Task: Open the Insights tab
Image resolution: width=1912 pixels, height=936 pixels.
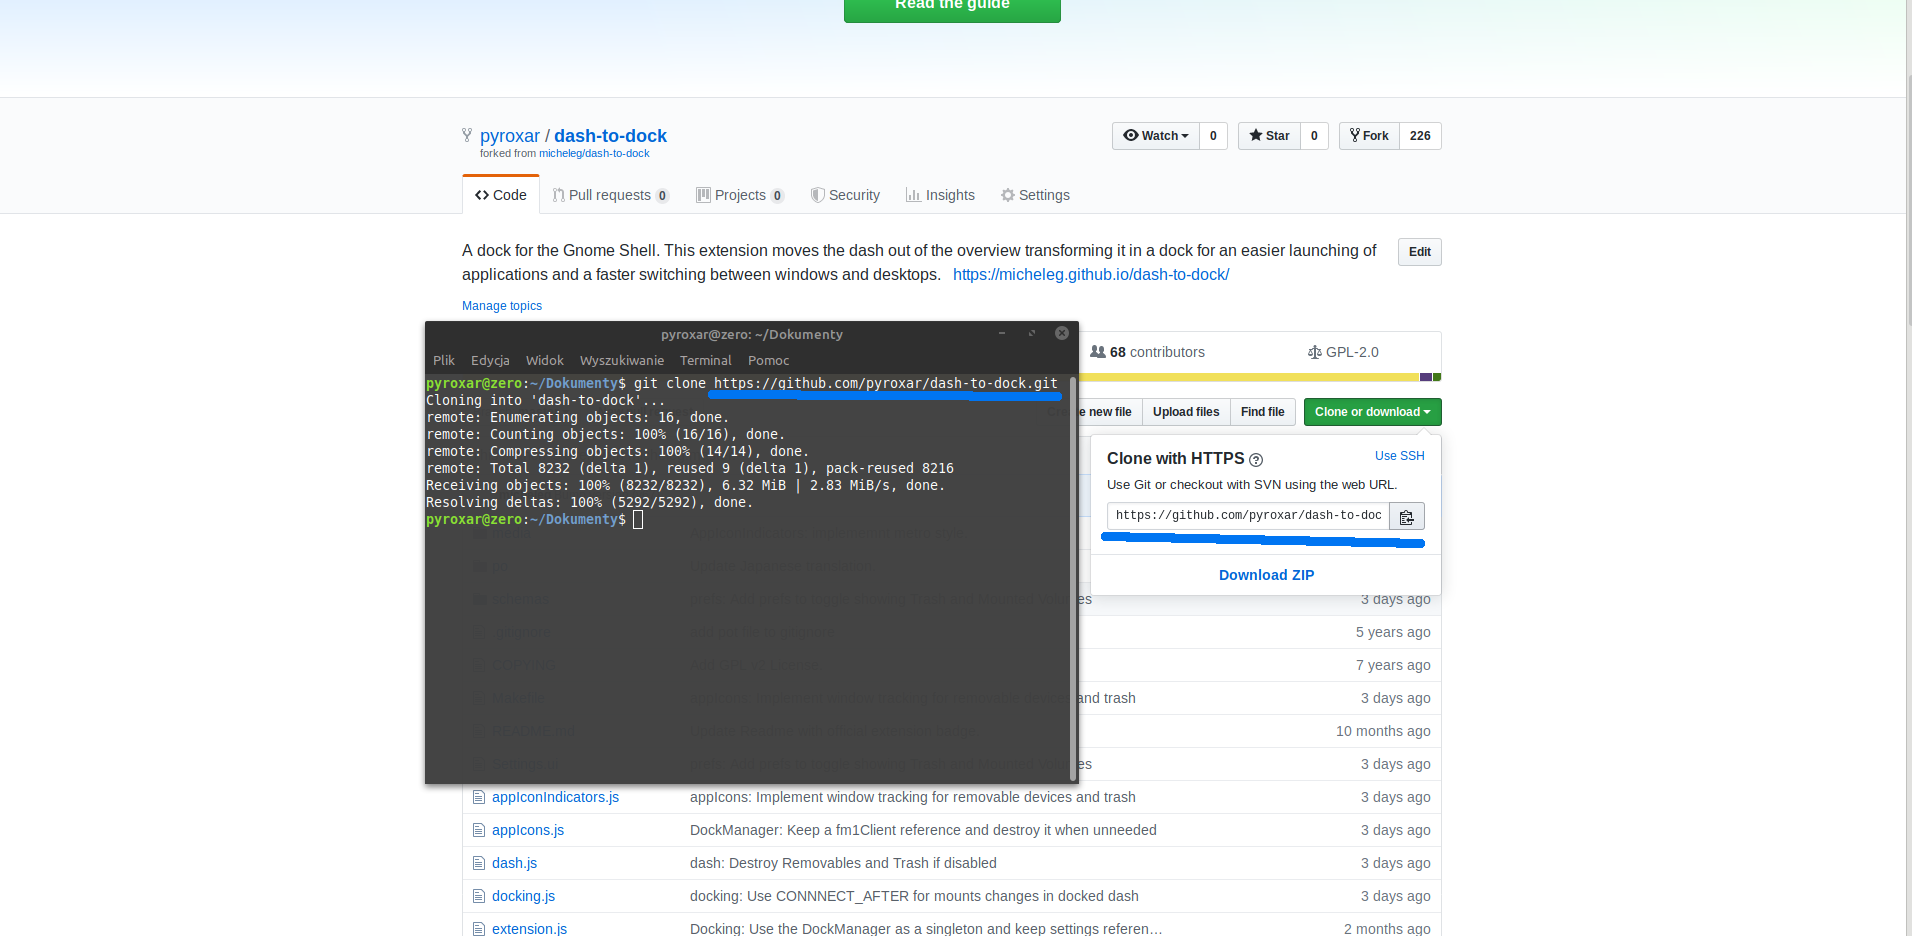Action: pos(940,195)
